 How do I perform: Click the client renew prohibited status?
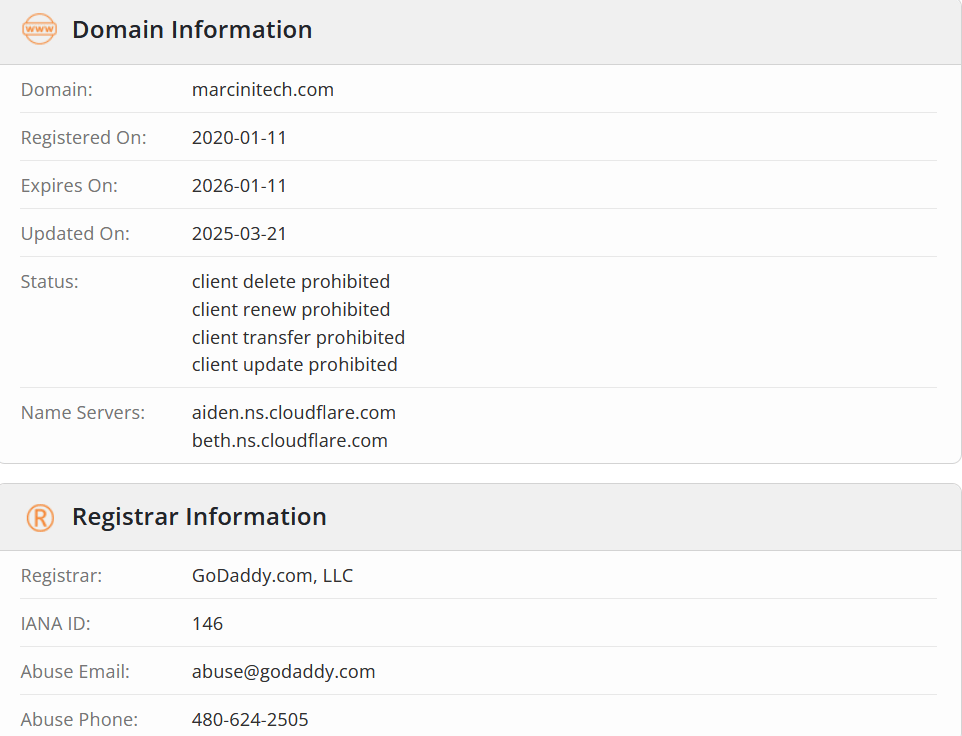coord(291,310)
